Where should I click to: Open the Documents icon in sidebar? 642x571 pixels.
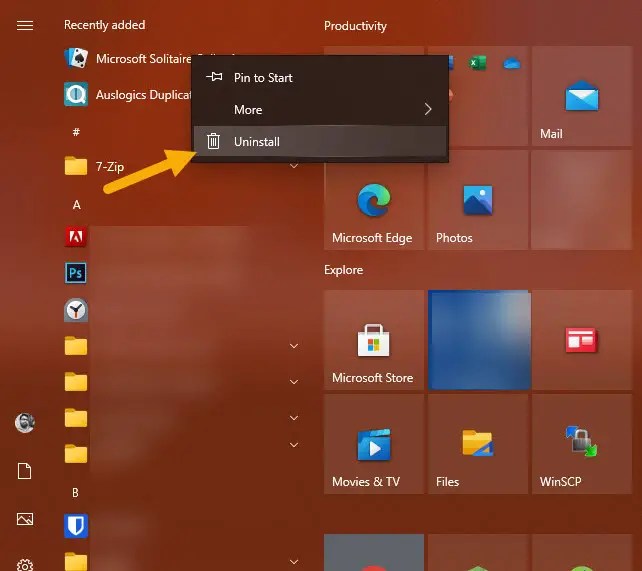click(25, 471)
